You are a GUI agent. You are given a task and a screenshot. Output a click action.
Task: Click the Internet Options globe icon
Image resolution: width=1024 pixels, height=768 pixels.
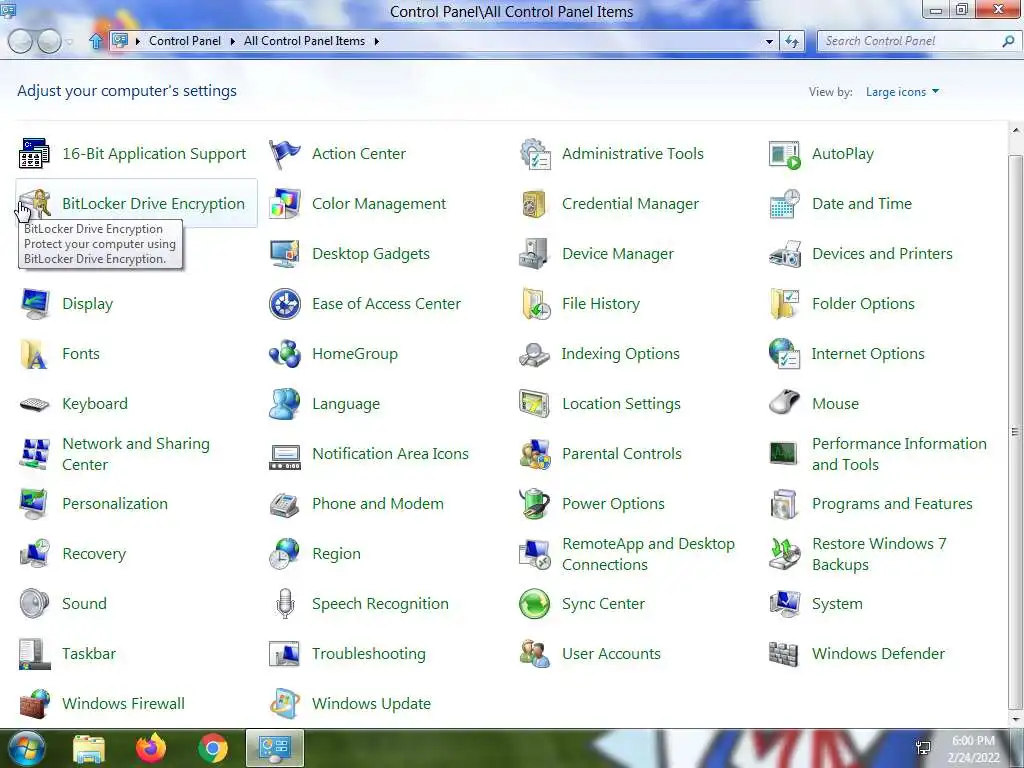click(784, 354)
